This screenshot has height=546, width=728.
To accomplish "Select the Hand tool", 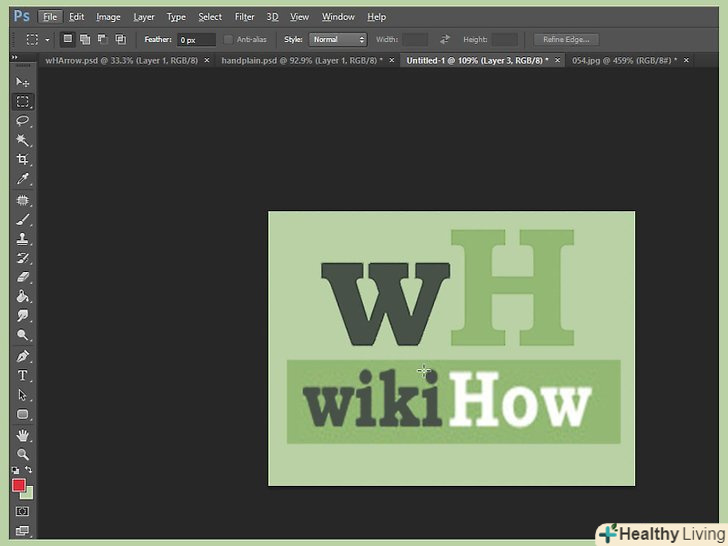I will pyautogui.click(x=22, y=436).
